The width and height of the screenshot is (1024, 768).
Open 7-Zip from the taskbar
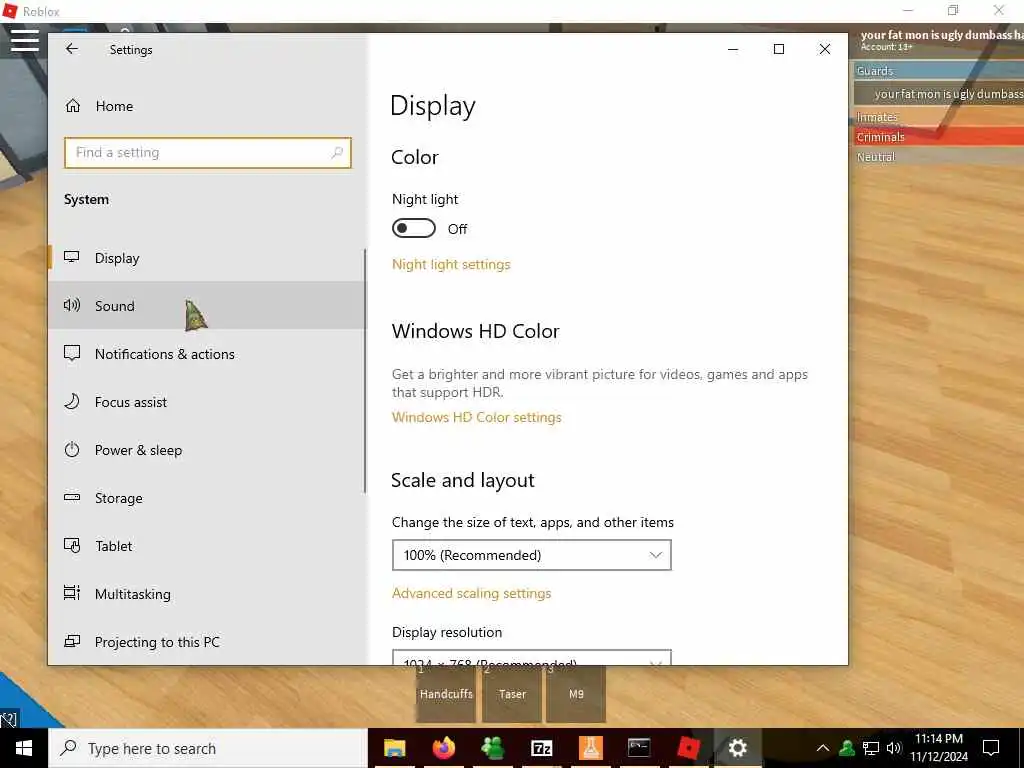541,748
